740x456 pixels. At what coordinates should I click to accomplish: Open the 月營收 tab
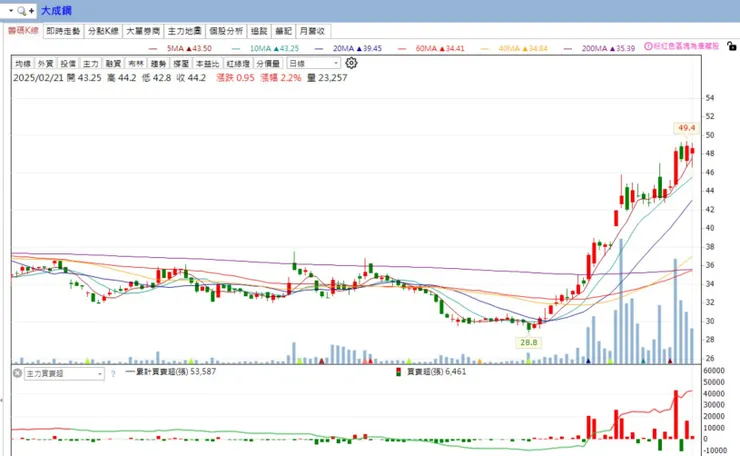312,31
